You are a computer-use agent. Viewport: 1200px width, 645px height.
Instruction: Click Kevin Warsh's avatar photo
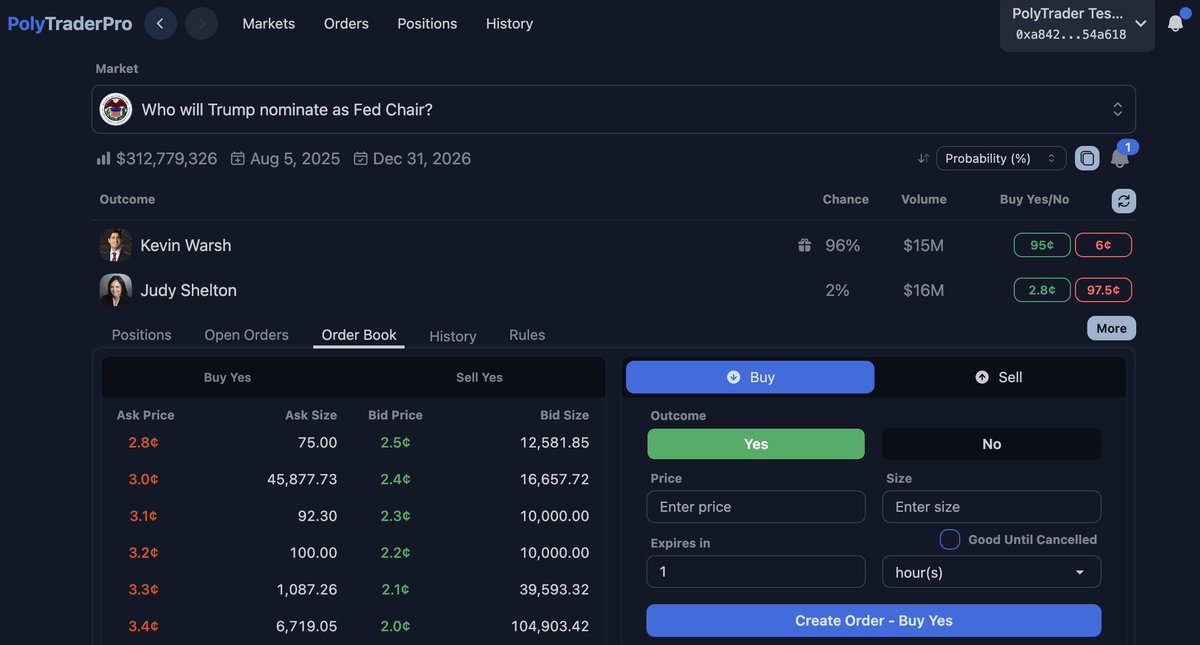pyautogui.click(x=116, y=245)
